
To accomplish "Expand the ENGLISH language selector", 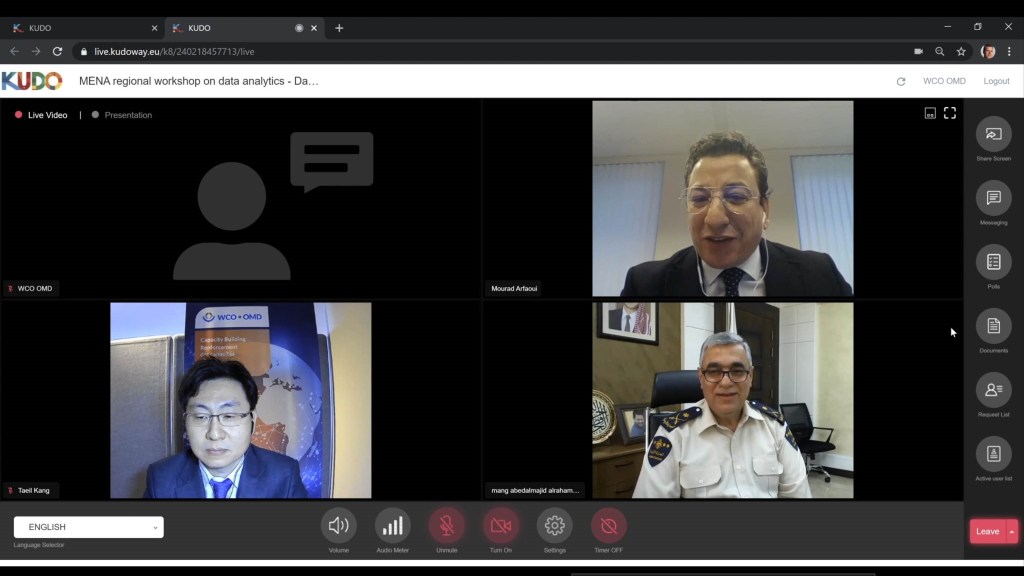I will click(88, 527).
